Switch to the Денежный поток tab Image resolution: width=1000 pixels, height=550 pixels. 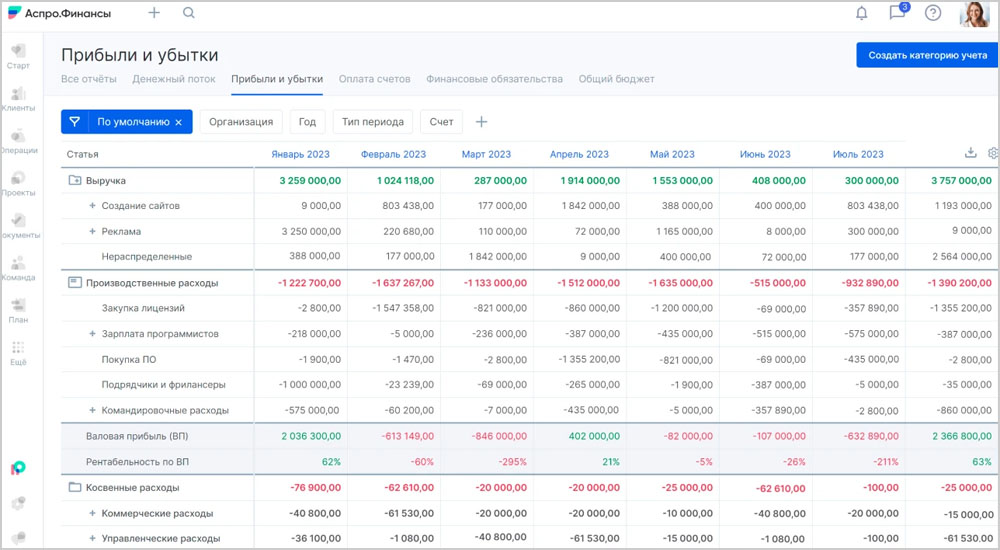tap(174, 79)
